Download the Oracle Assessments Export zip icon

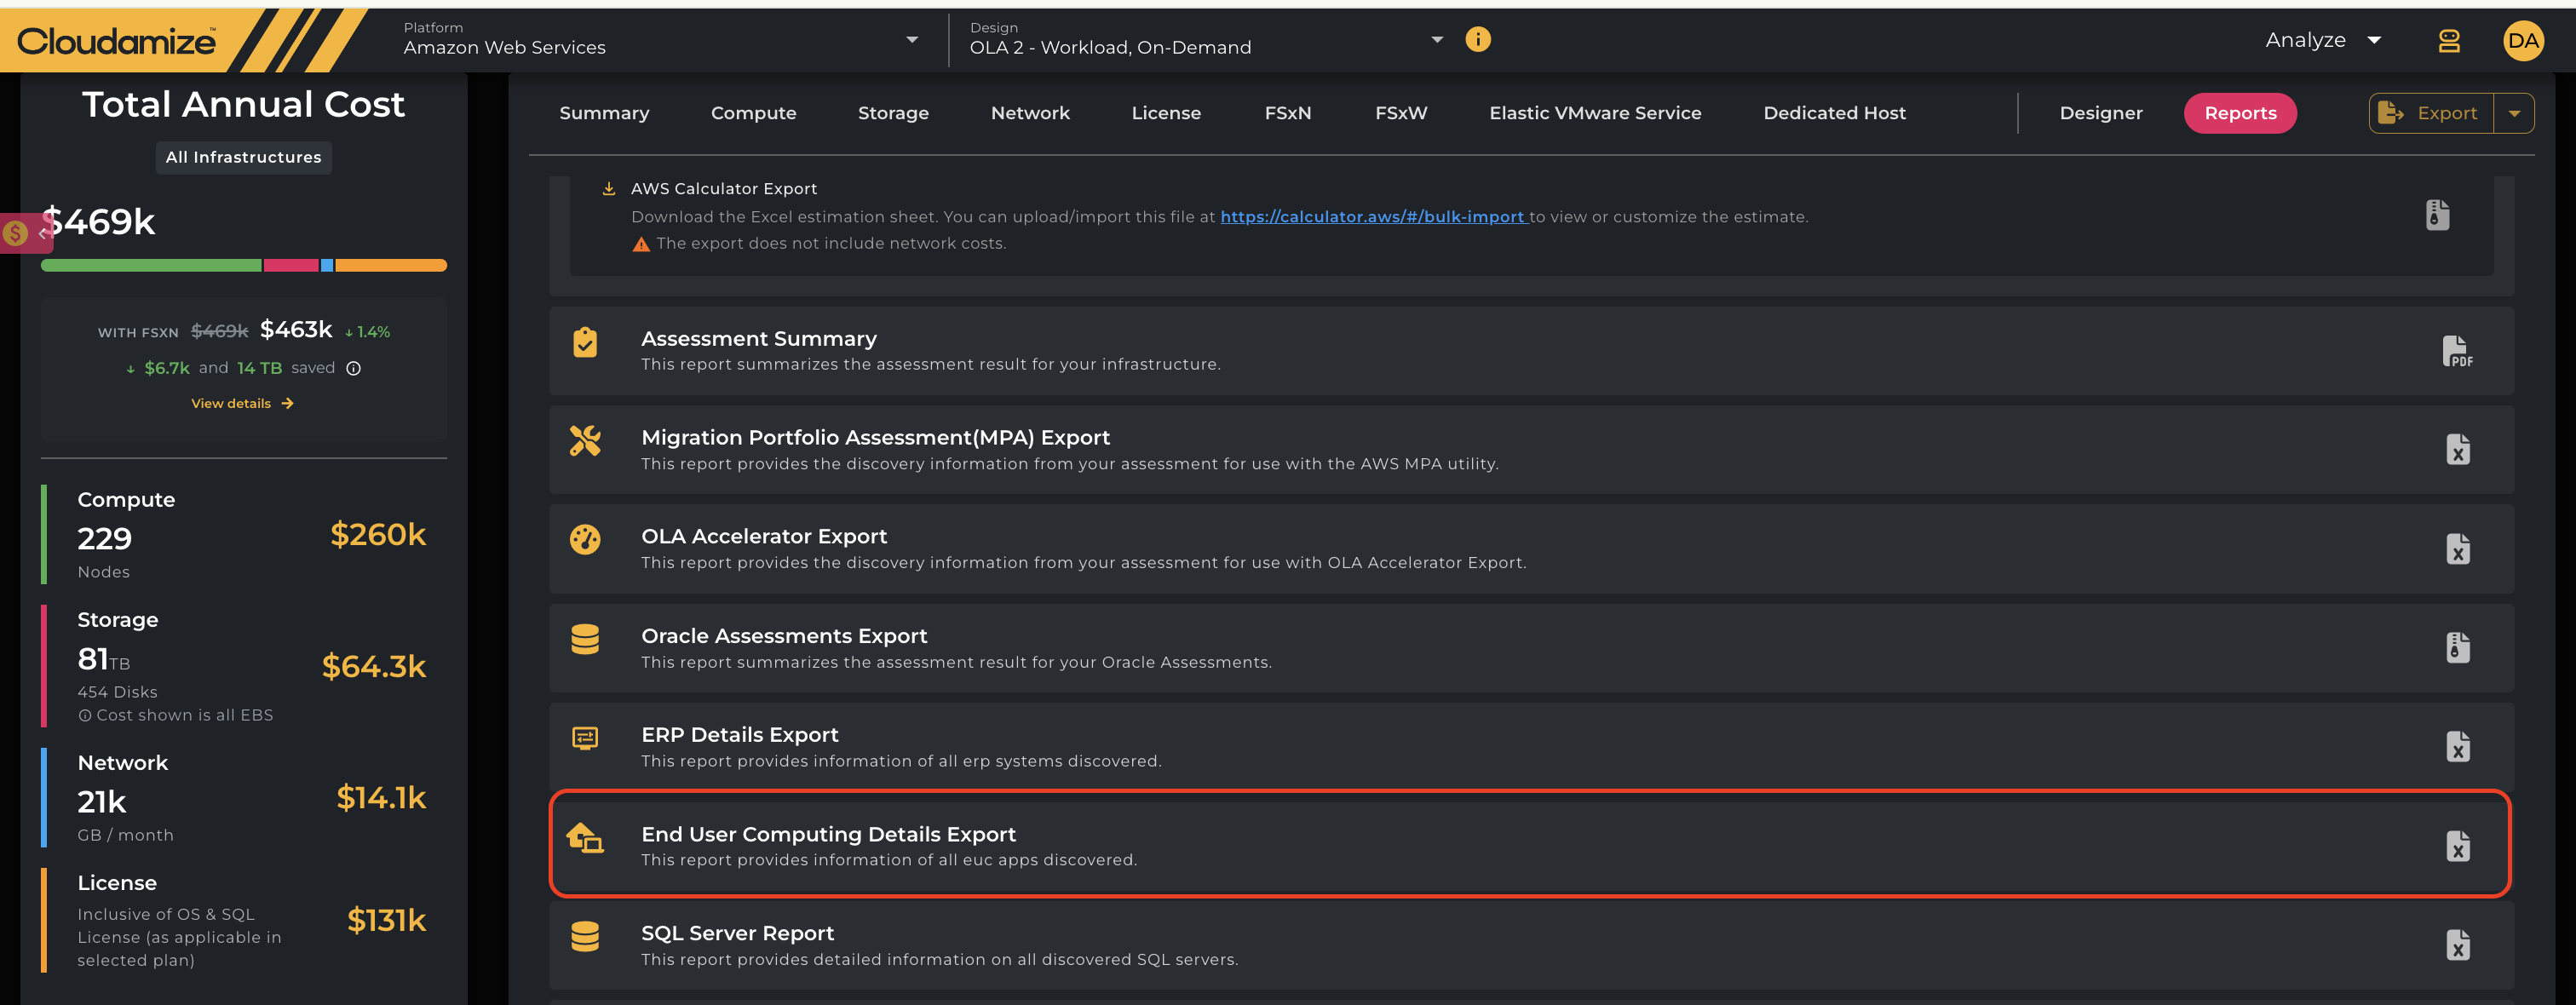(2458, 648)
